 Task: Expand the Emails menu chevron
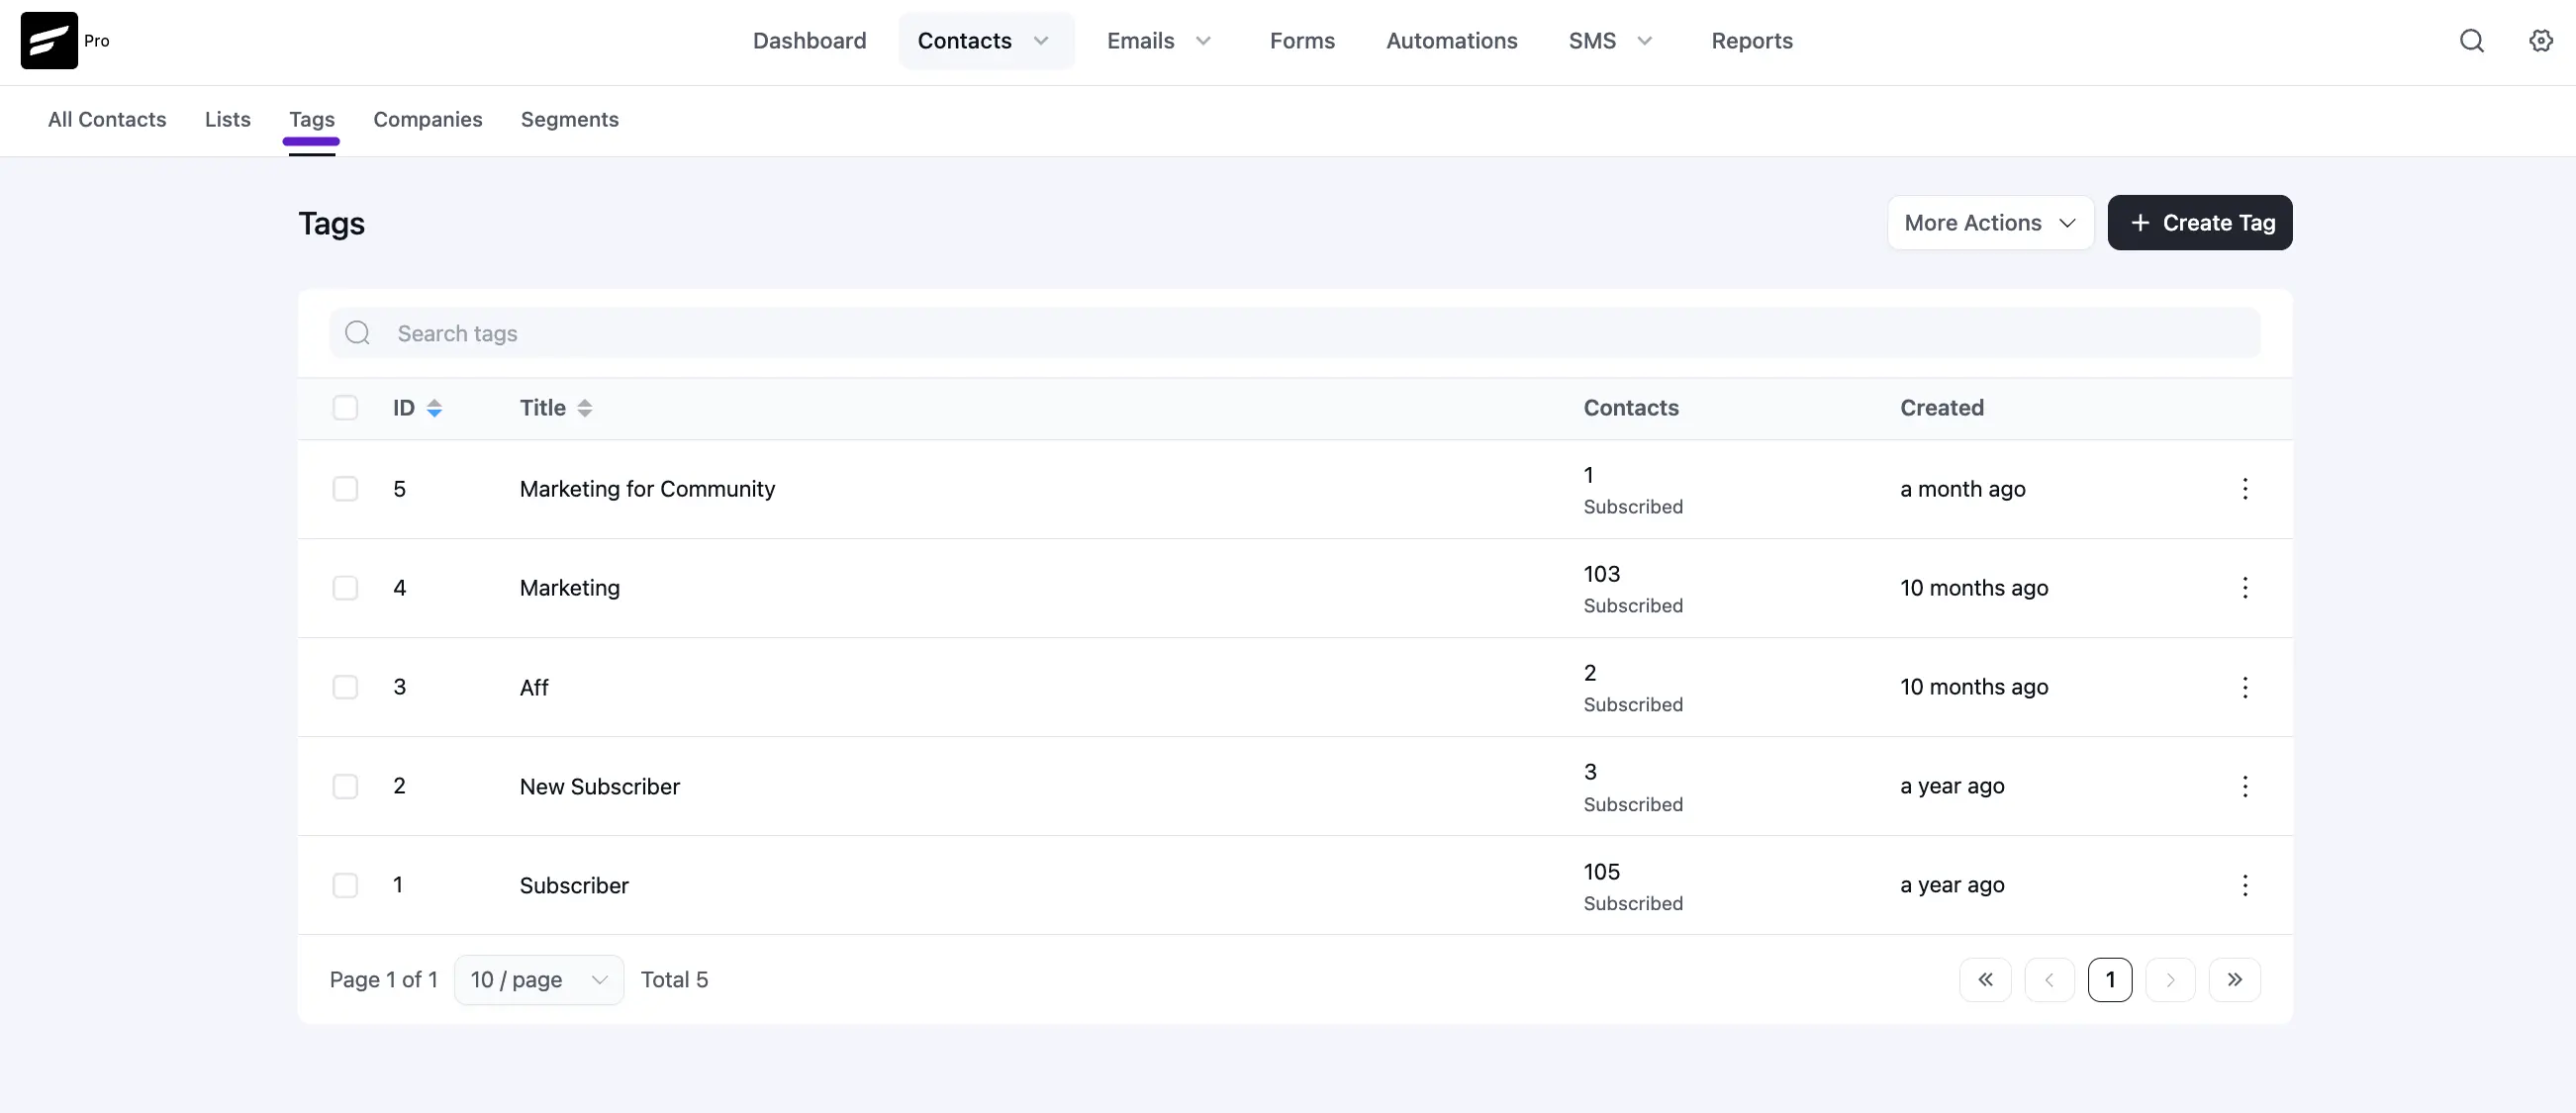[1203, 41]
